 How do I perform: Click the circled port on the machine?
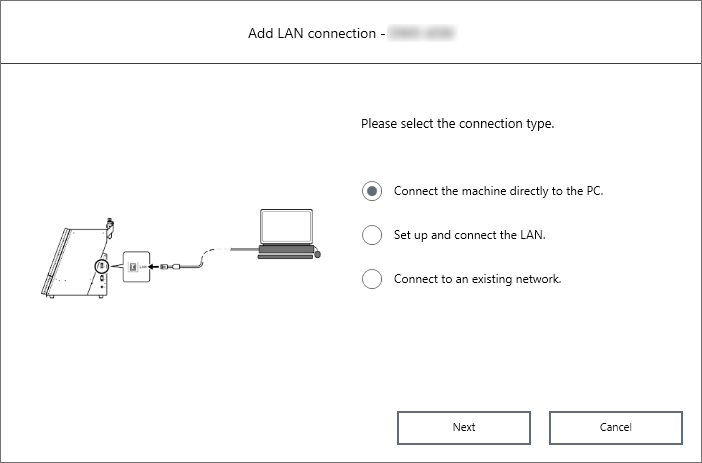coord(102,267)
